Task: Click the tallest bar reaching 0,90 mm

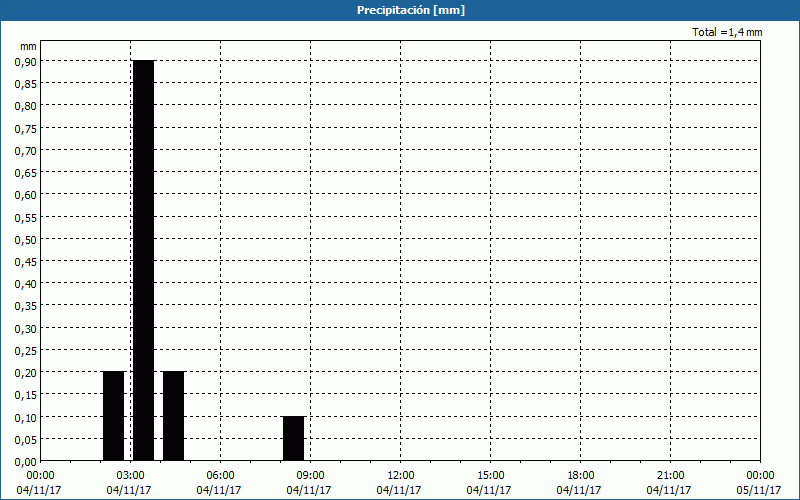Action: (x=143, y=261)
